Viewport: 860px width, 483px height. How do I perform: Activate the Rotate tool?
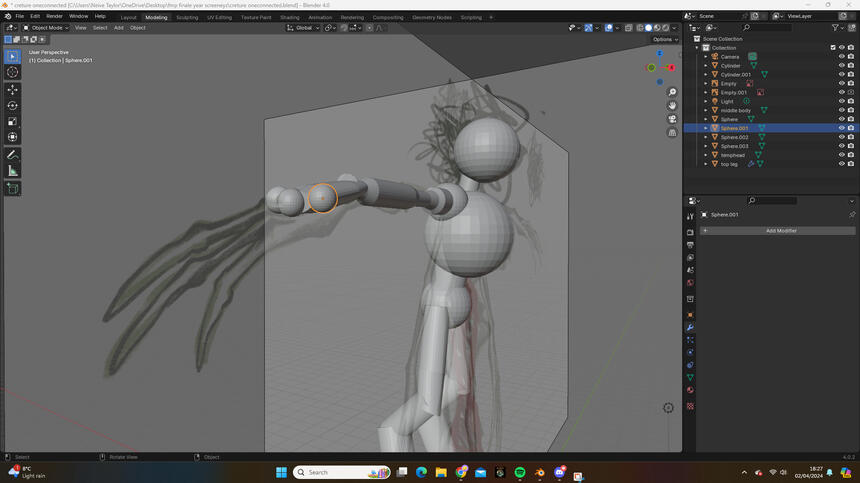click(x=12, y=105)
